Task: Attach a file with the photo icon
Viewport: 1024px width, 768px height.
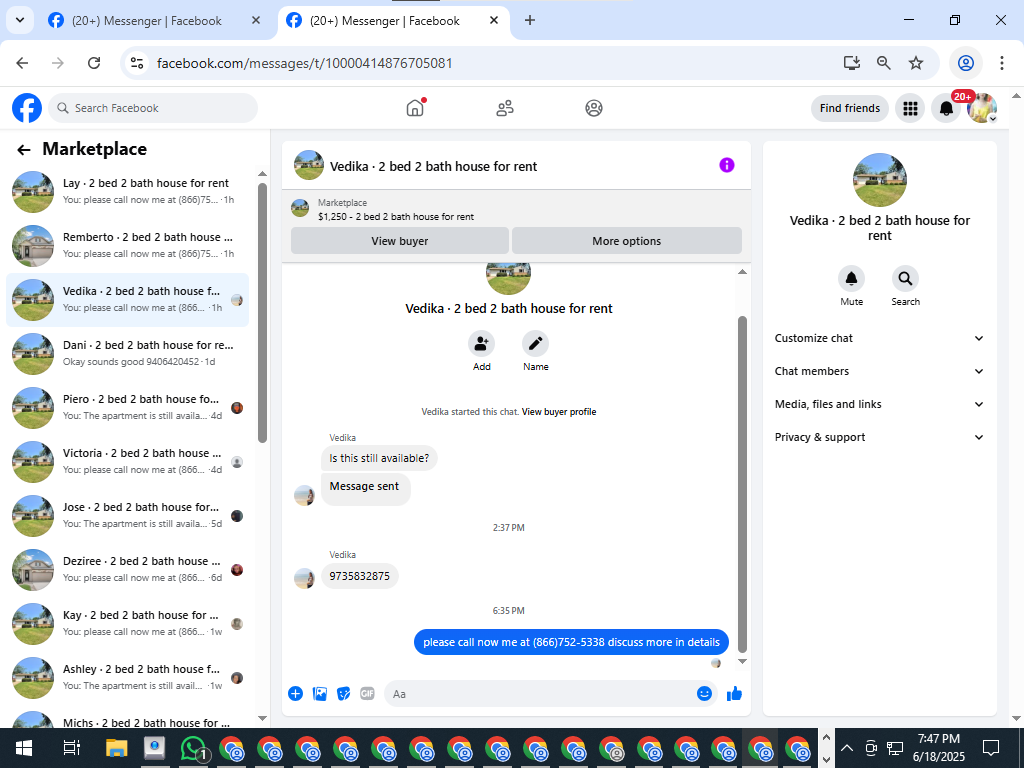Action: click(x=320, y=694)
